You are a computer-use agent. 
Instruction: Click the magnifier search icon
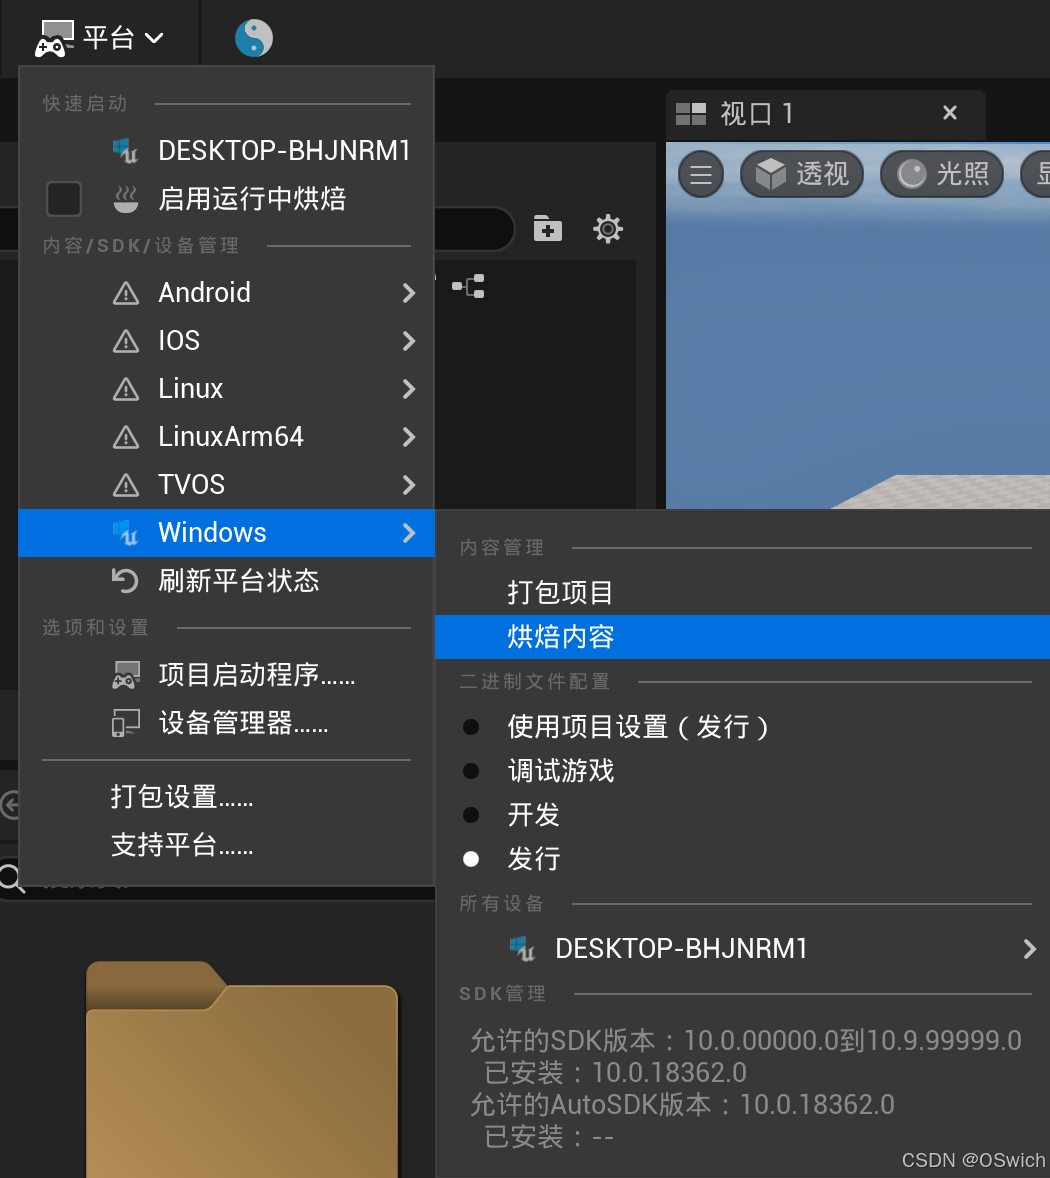coord(12,878)
